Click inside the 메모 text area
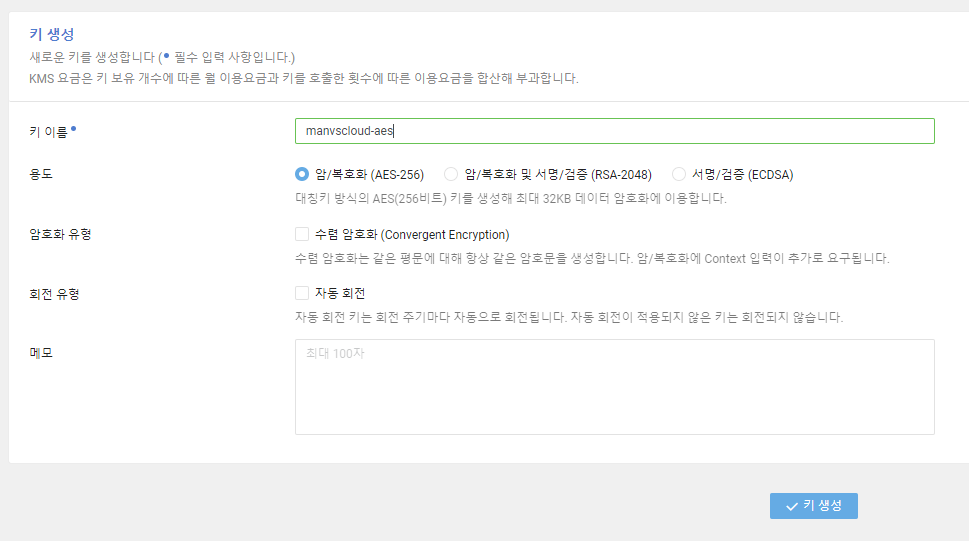The width and height of the screenshot is (969, 541). click(x=614, y=386)
